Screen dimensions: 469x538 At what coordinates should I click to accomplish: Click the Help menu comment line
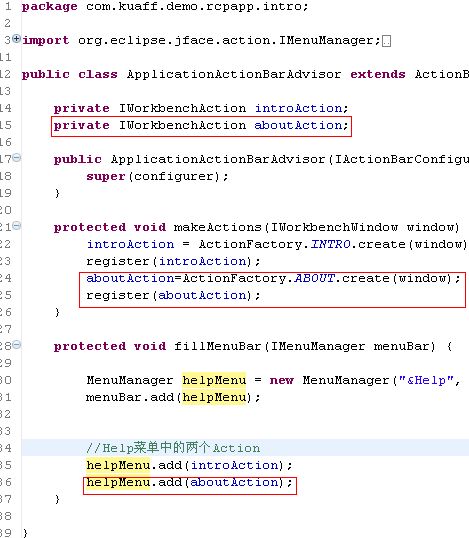pos(173,448)
